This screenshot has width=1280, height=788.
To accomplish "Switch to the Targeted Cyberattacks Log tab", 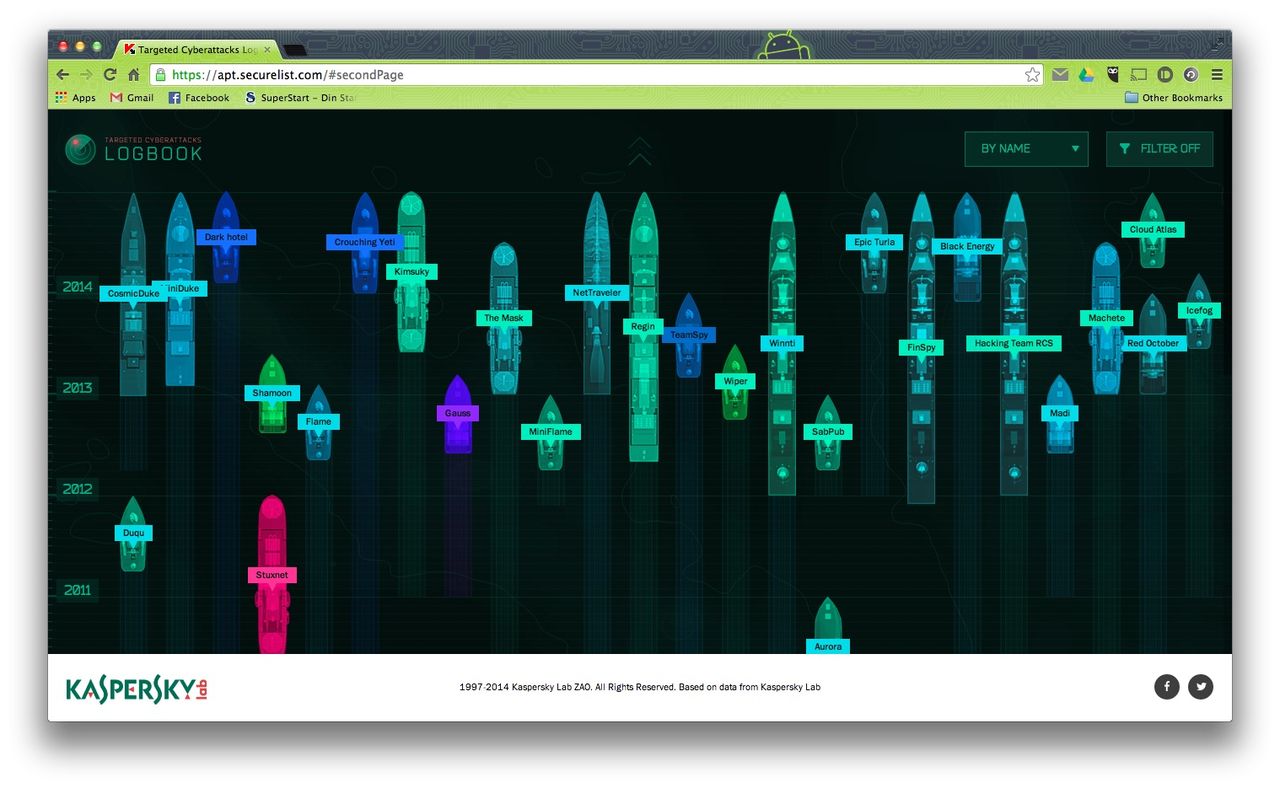I will (192, 47).
